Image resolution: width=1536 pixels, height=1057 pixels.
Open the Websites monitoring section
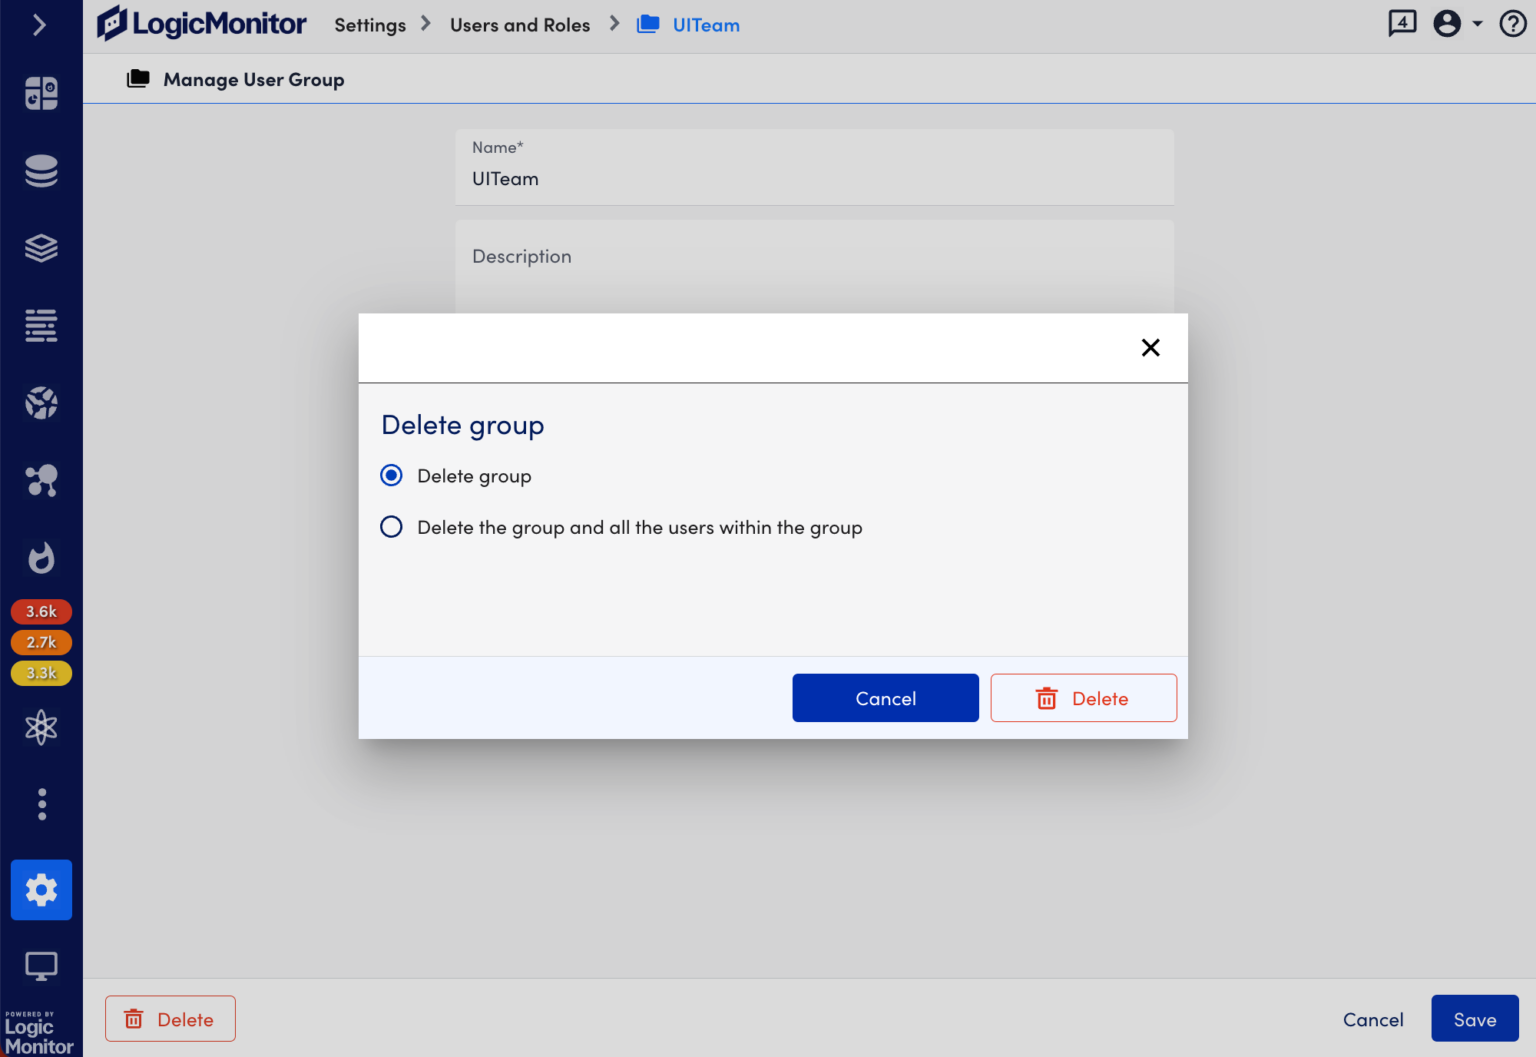41,403
